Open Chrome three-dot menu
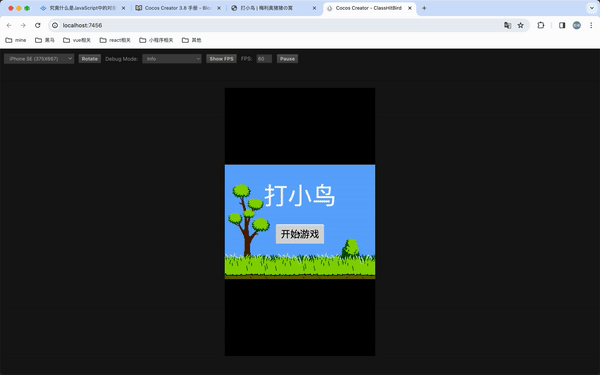Image resolution: width=600 pixels, height=375 pixels. coord(591,25)
